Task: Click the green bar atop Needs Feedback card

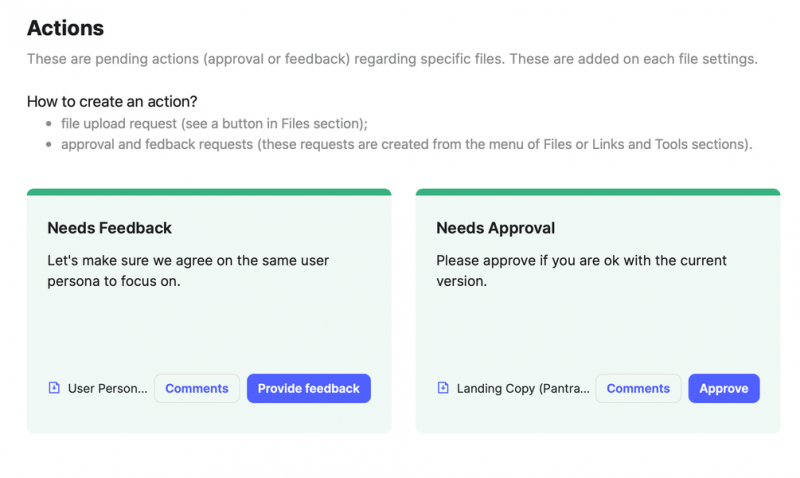Action: coord(209,192)
